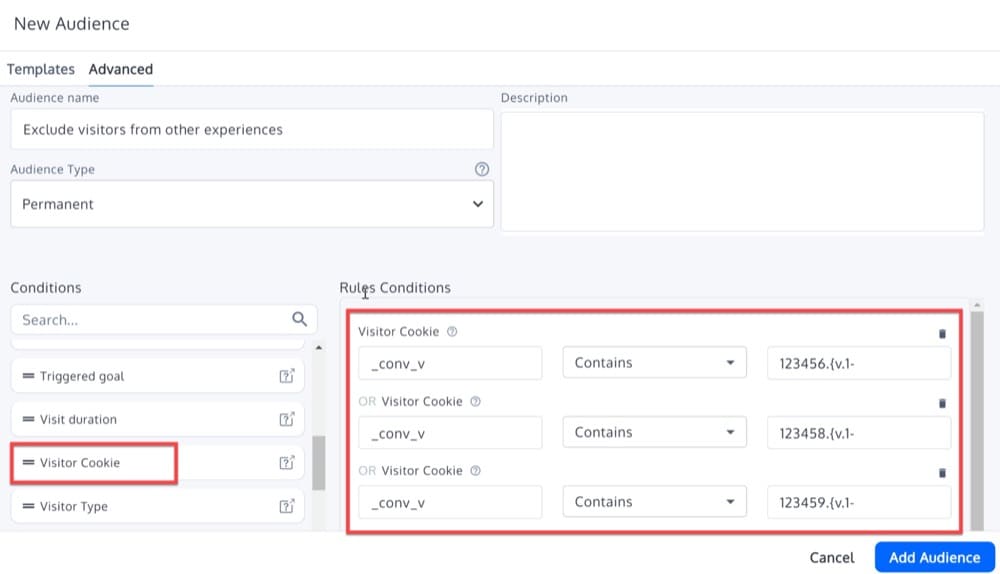Click the Audience name input field

coord(252,130)
